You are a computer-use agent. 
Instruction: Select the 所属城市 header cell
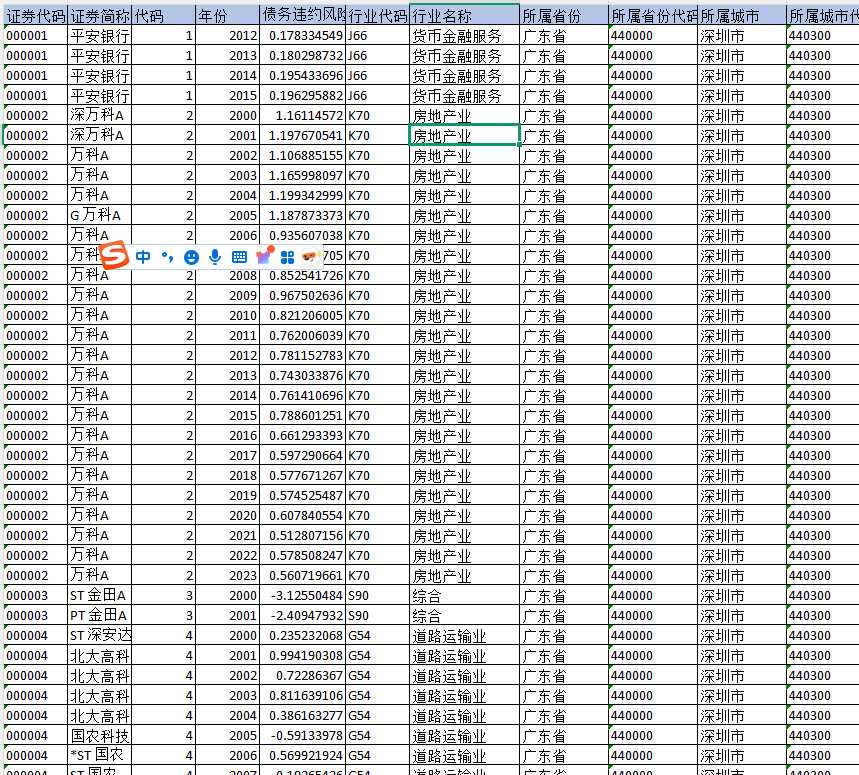[740, 16]
